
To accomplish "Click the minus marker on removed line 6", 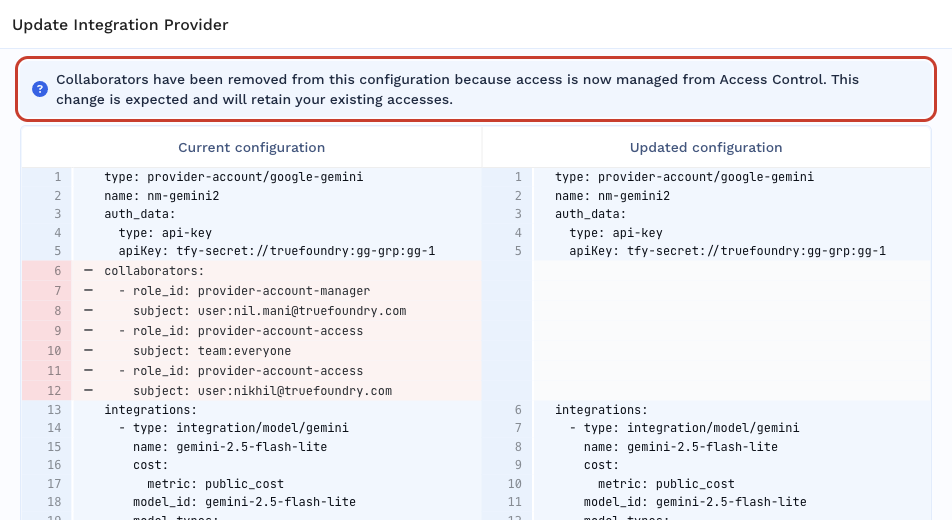I will point(89,271).
